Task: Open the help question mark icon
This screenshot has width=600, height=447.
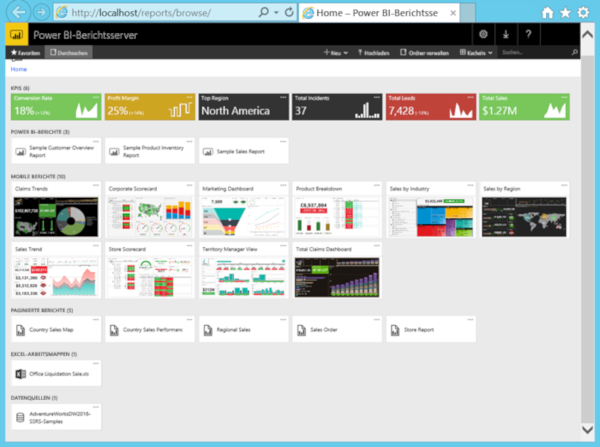Action: pyautogui.click(x=528, y=34)
